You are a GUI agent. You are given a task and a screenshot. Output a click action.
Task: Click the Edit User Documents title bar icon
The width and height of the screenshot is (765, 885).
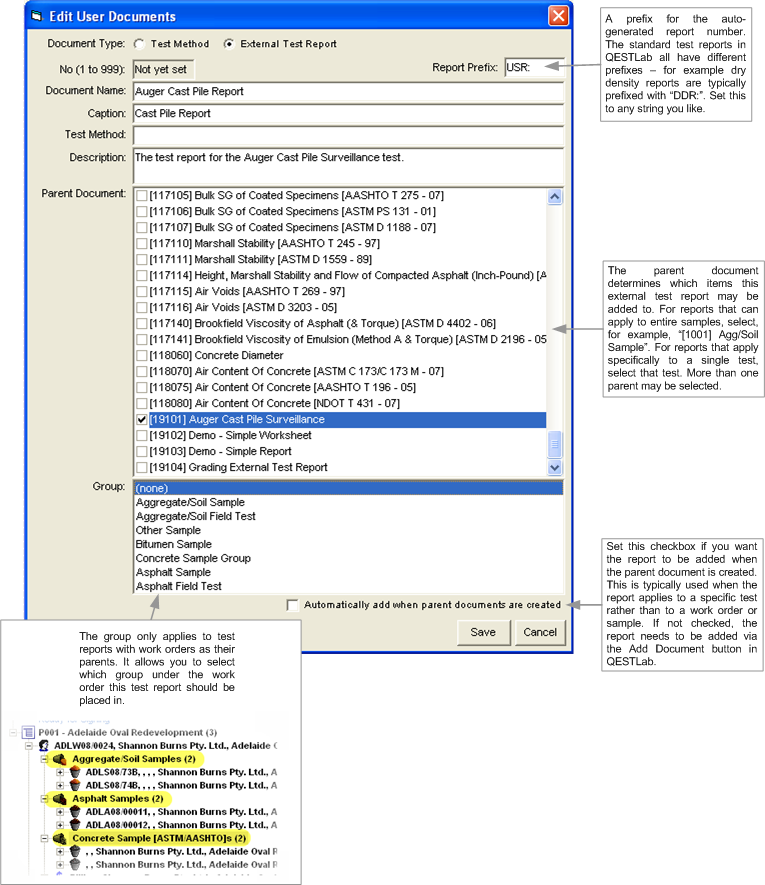(37, 17)
